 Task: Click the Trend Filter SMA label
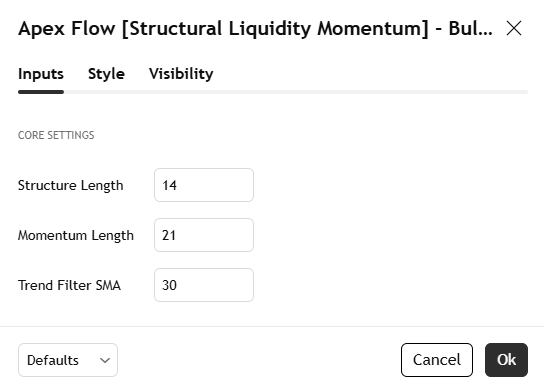coord(69,286)
